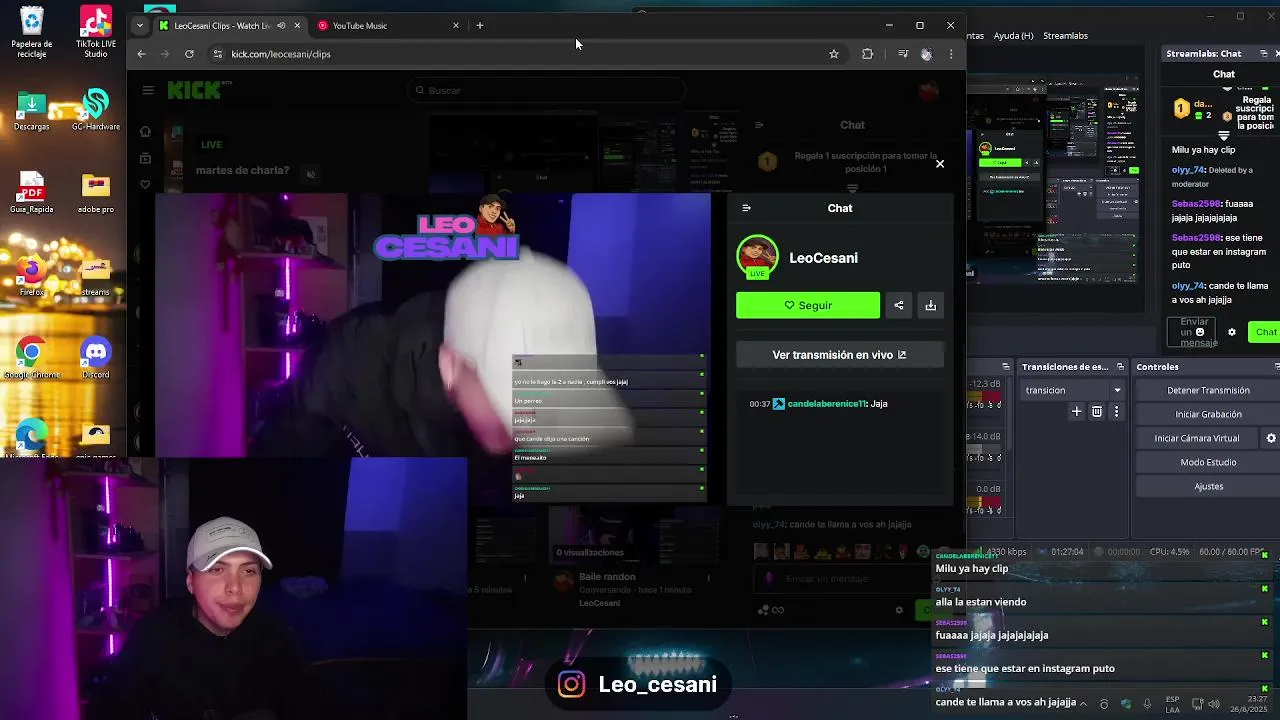Open Kick sidebar browse icon
Viewport: 1280px width, 720px height.
[145, 158]
